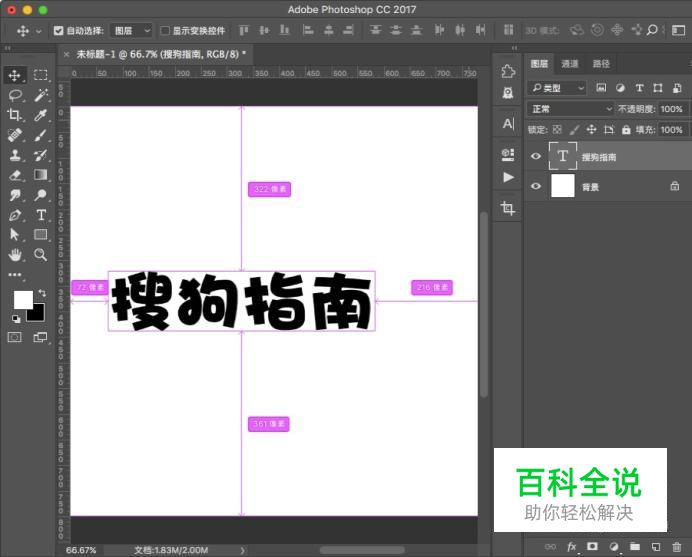This screenshot has height=557, width=692.
Task: Select the Horizontal Type tool
Action: (x=41, y=215)
